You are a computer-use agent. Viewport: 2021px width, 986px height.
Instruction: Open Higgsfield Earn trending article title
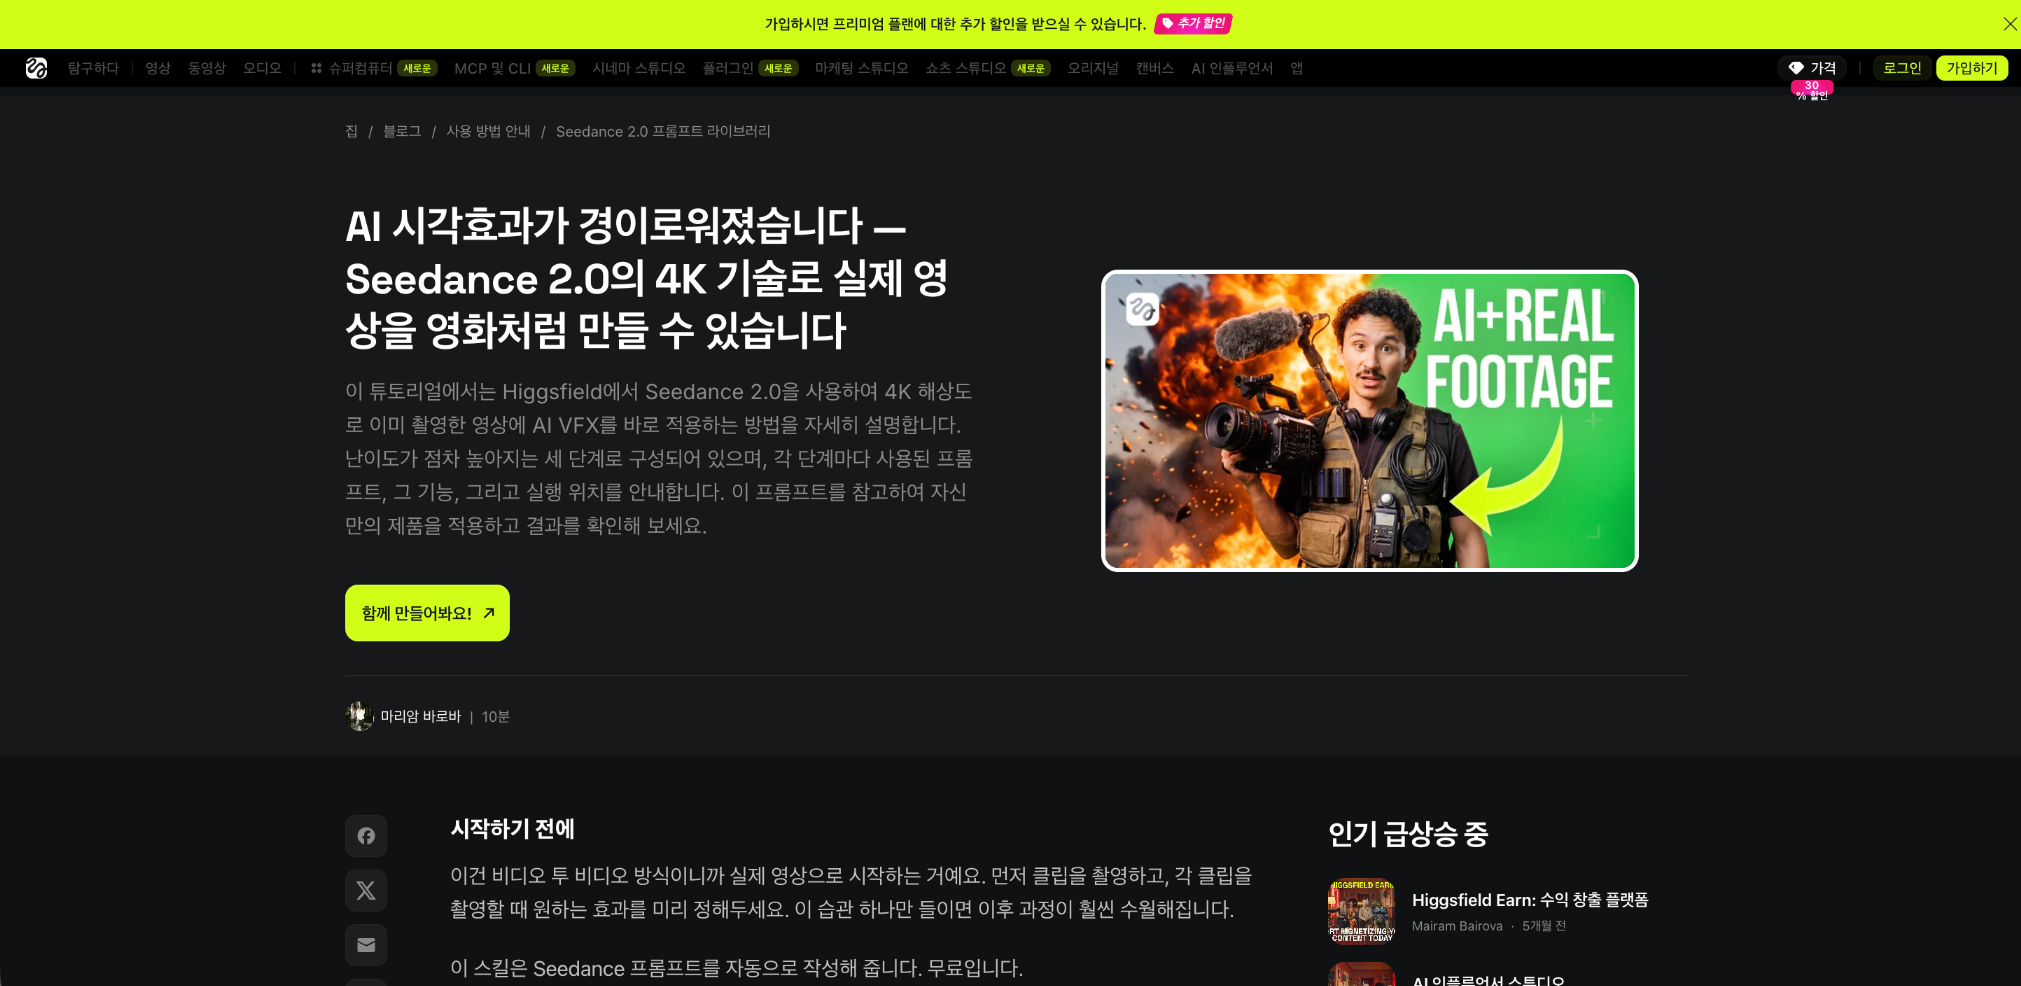point(1530,900)
